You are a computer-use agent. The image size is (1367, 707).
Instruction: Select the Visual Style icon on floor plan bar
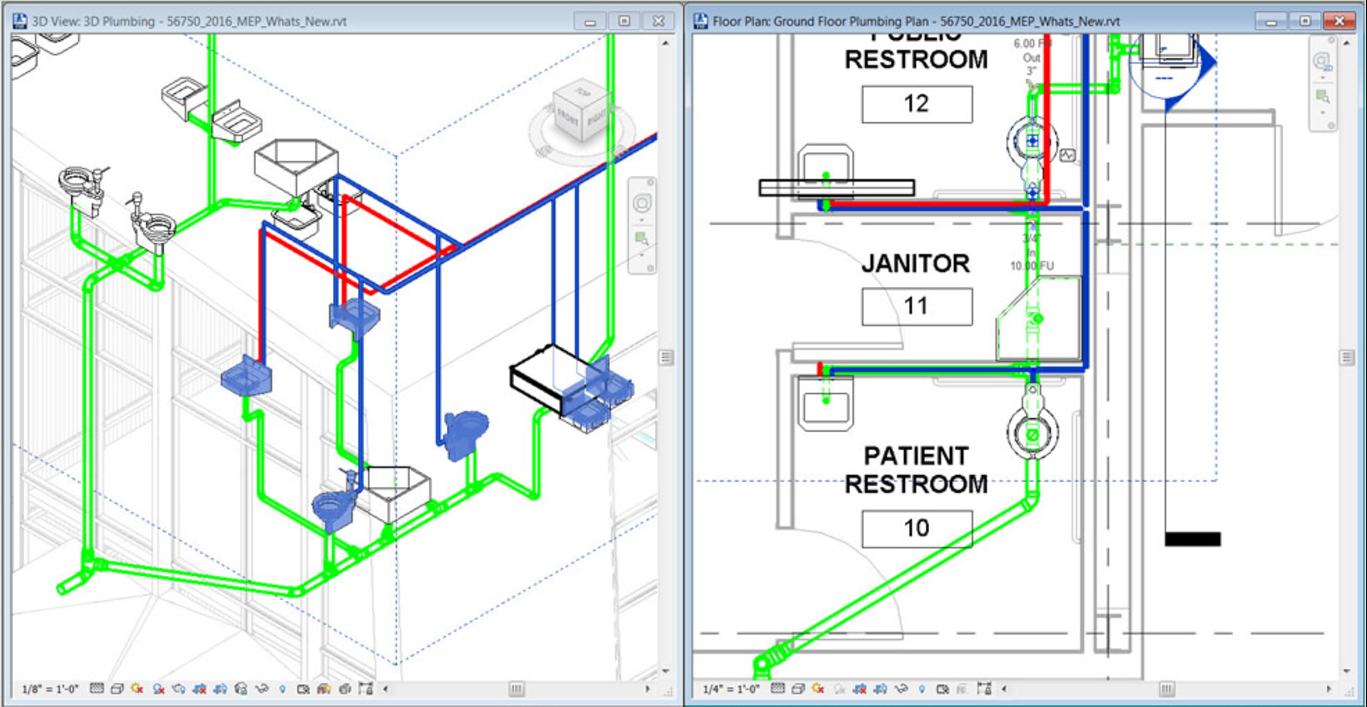798,688
